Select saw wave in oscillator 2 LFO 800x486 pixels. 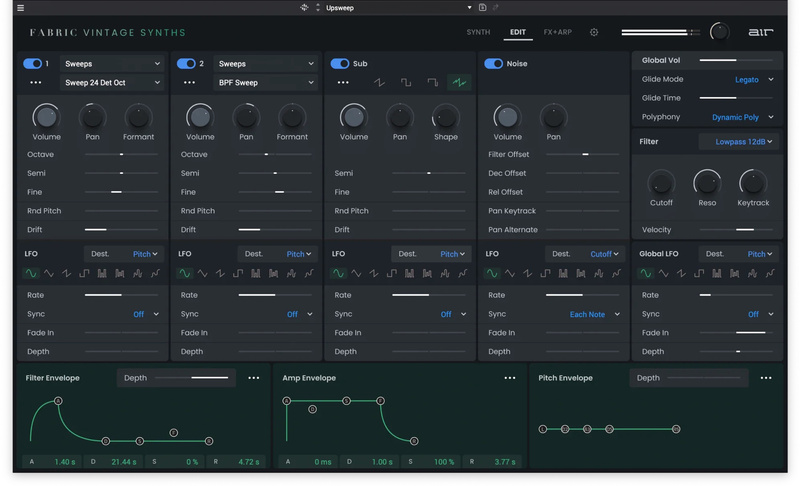[x=220, y=273]
